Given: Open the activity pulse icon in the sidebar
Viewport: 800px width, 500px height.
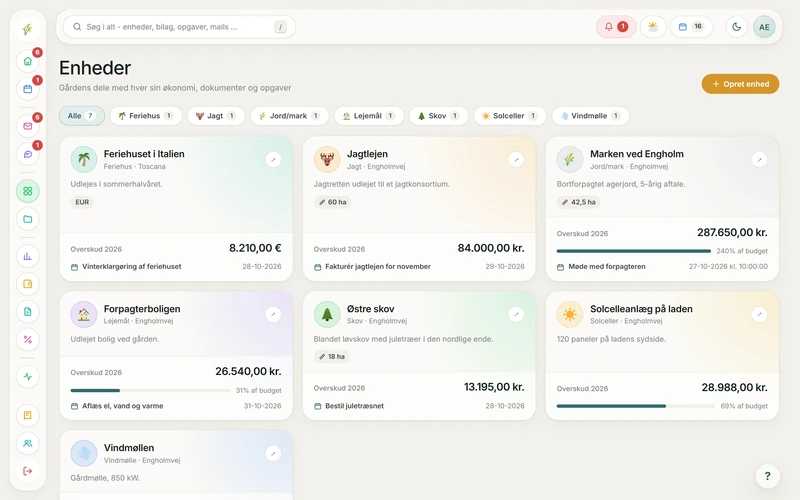Looking at the screenshot, I should click(x=28, y=377).
